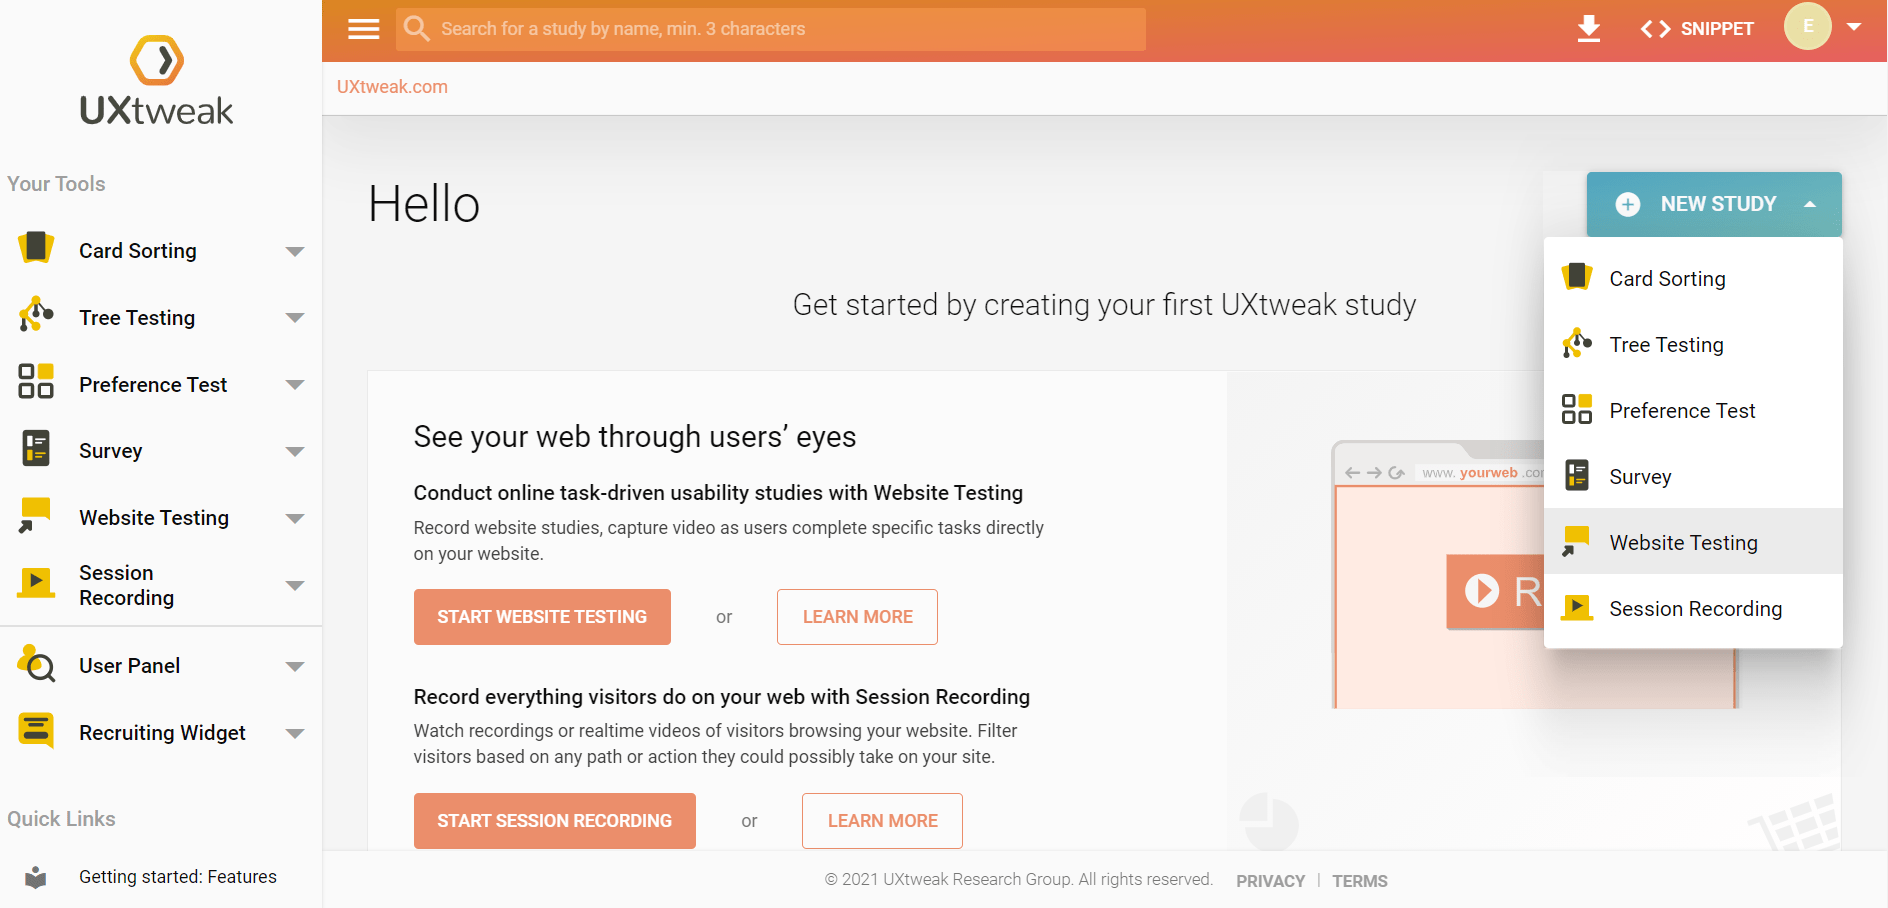Expand the Recruiting Widget sidebar arrow
Viewport: 1888px width, 908px height.
pos(294,733)
